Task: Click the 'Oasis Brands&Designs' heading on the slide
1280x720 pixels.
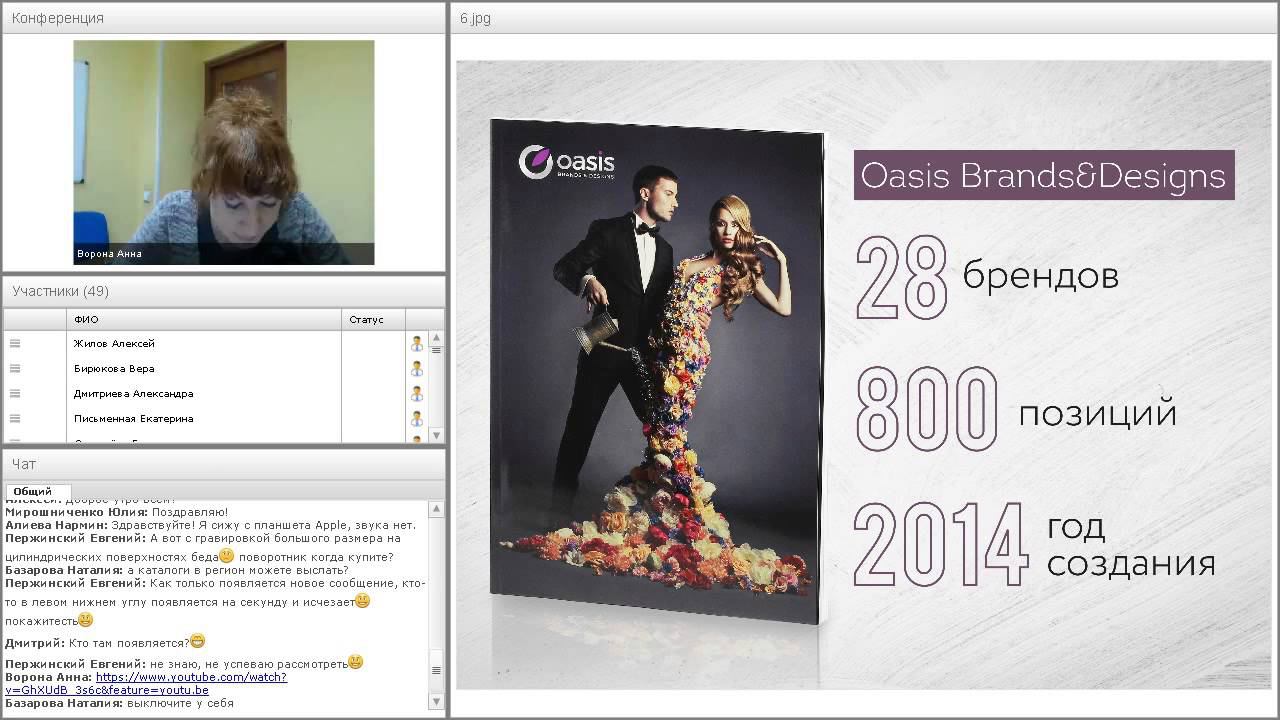Action: (1044, 175)
